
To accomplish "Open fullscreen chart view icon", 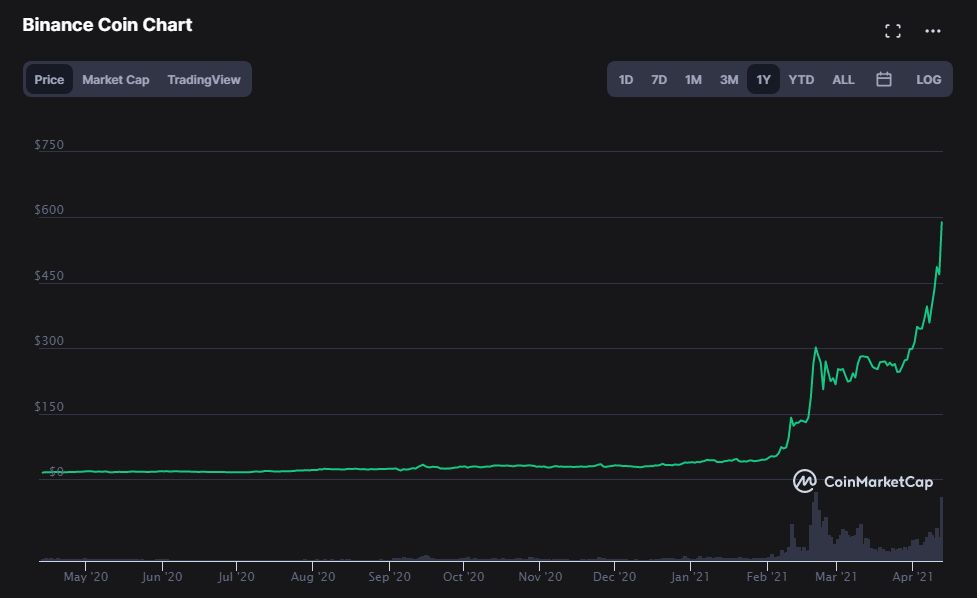I will [893, 31].
